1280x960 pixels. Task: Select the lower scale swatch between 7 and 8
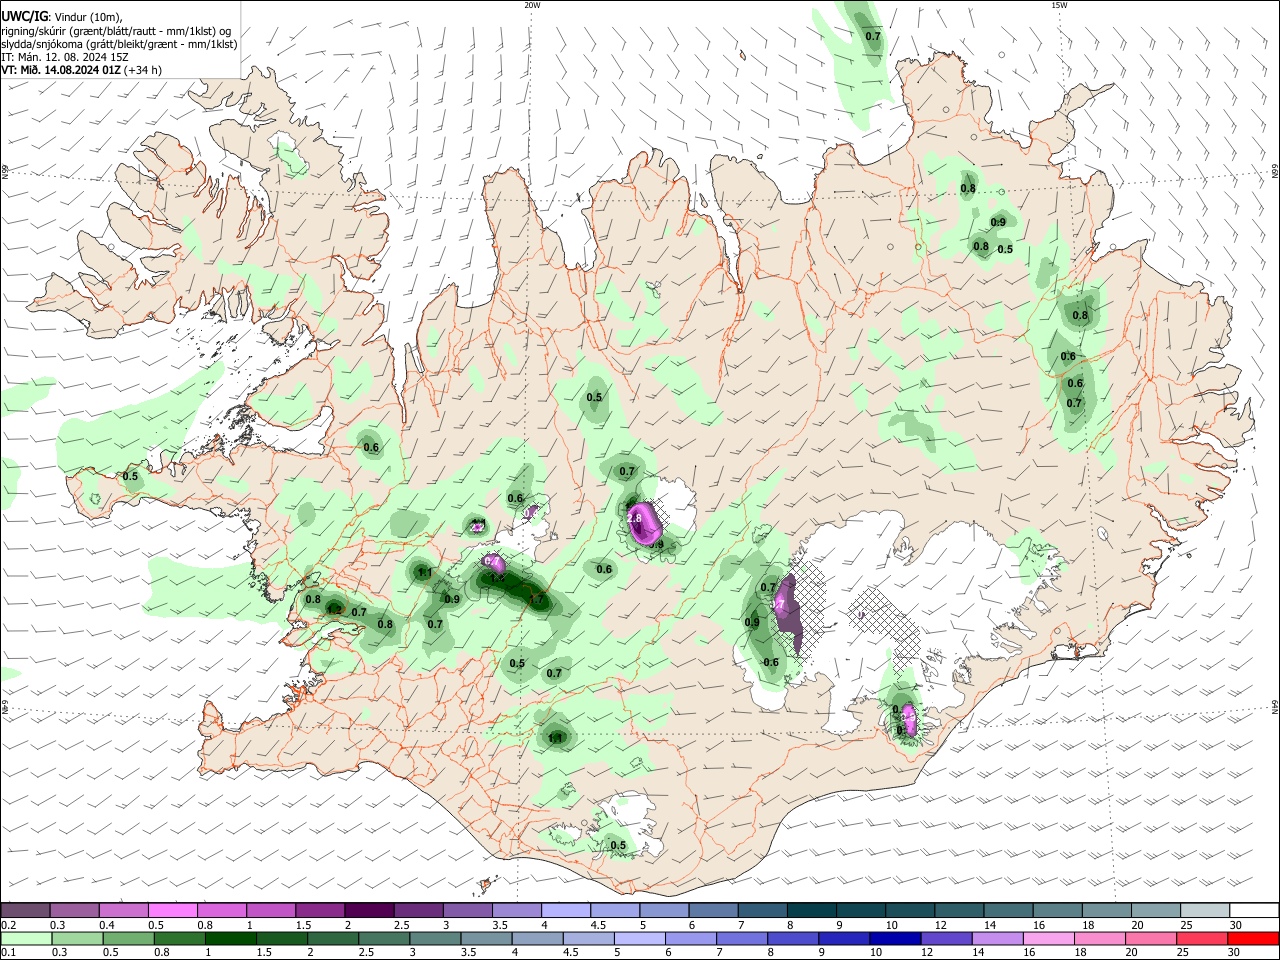pos(742,938)
